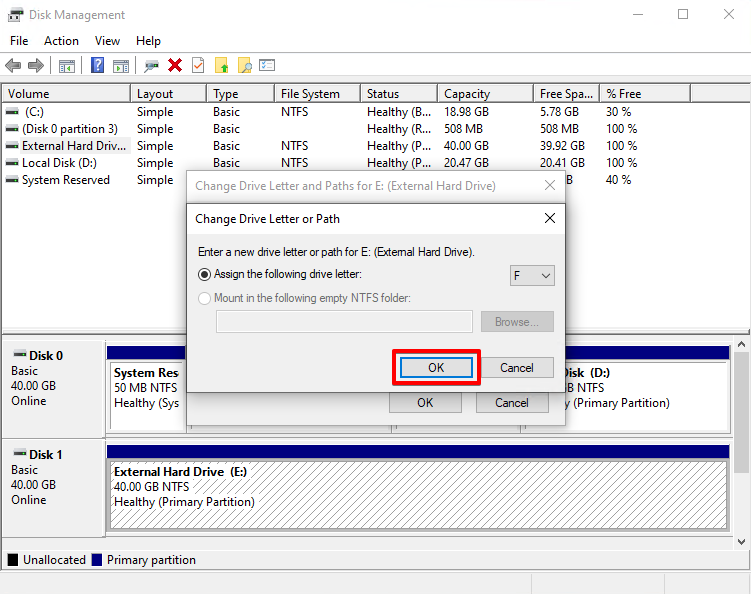Image resolution: width=751 pixels, height=594 pixels.
Task: Sort by the Capacity column header
Action: point(486,93)
